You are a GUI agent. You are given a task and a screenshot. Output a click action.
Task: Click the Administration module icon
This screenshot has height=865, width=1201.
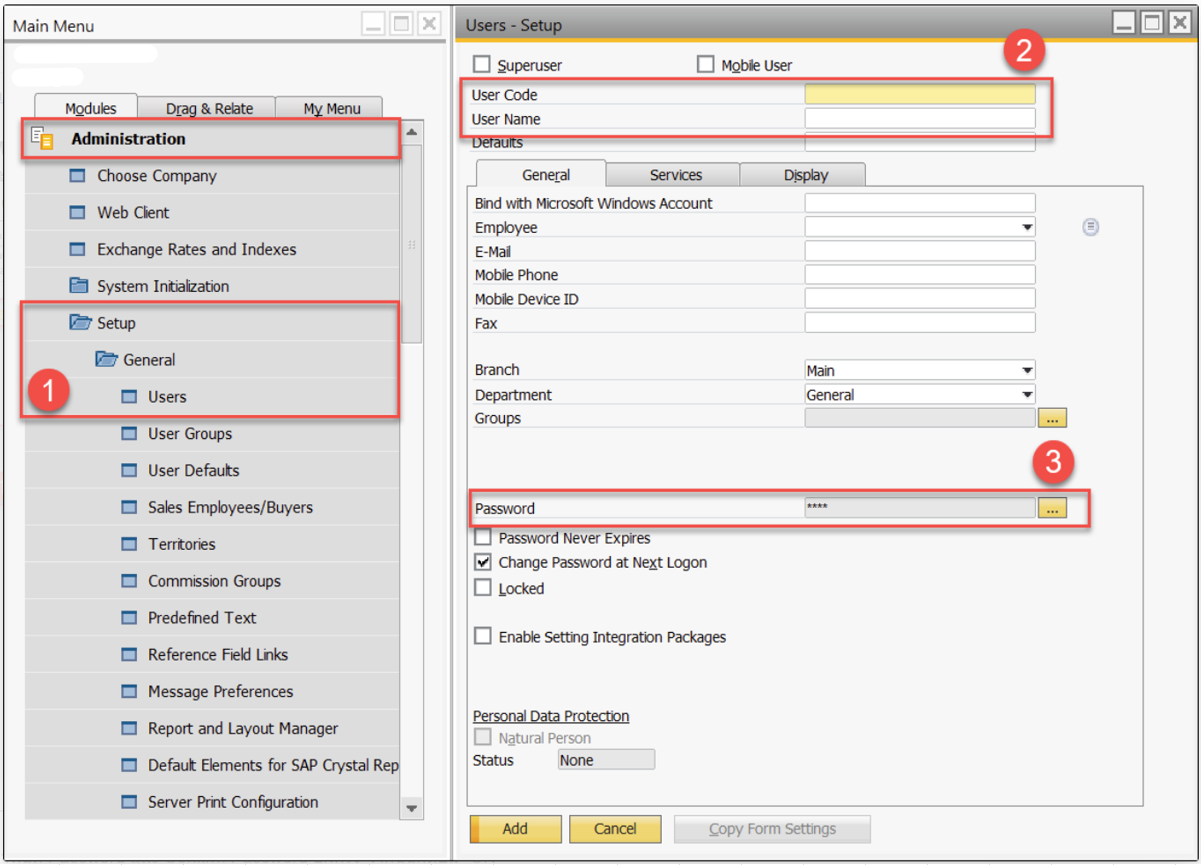pyautogui.click(x=42, y=139)
